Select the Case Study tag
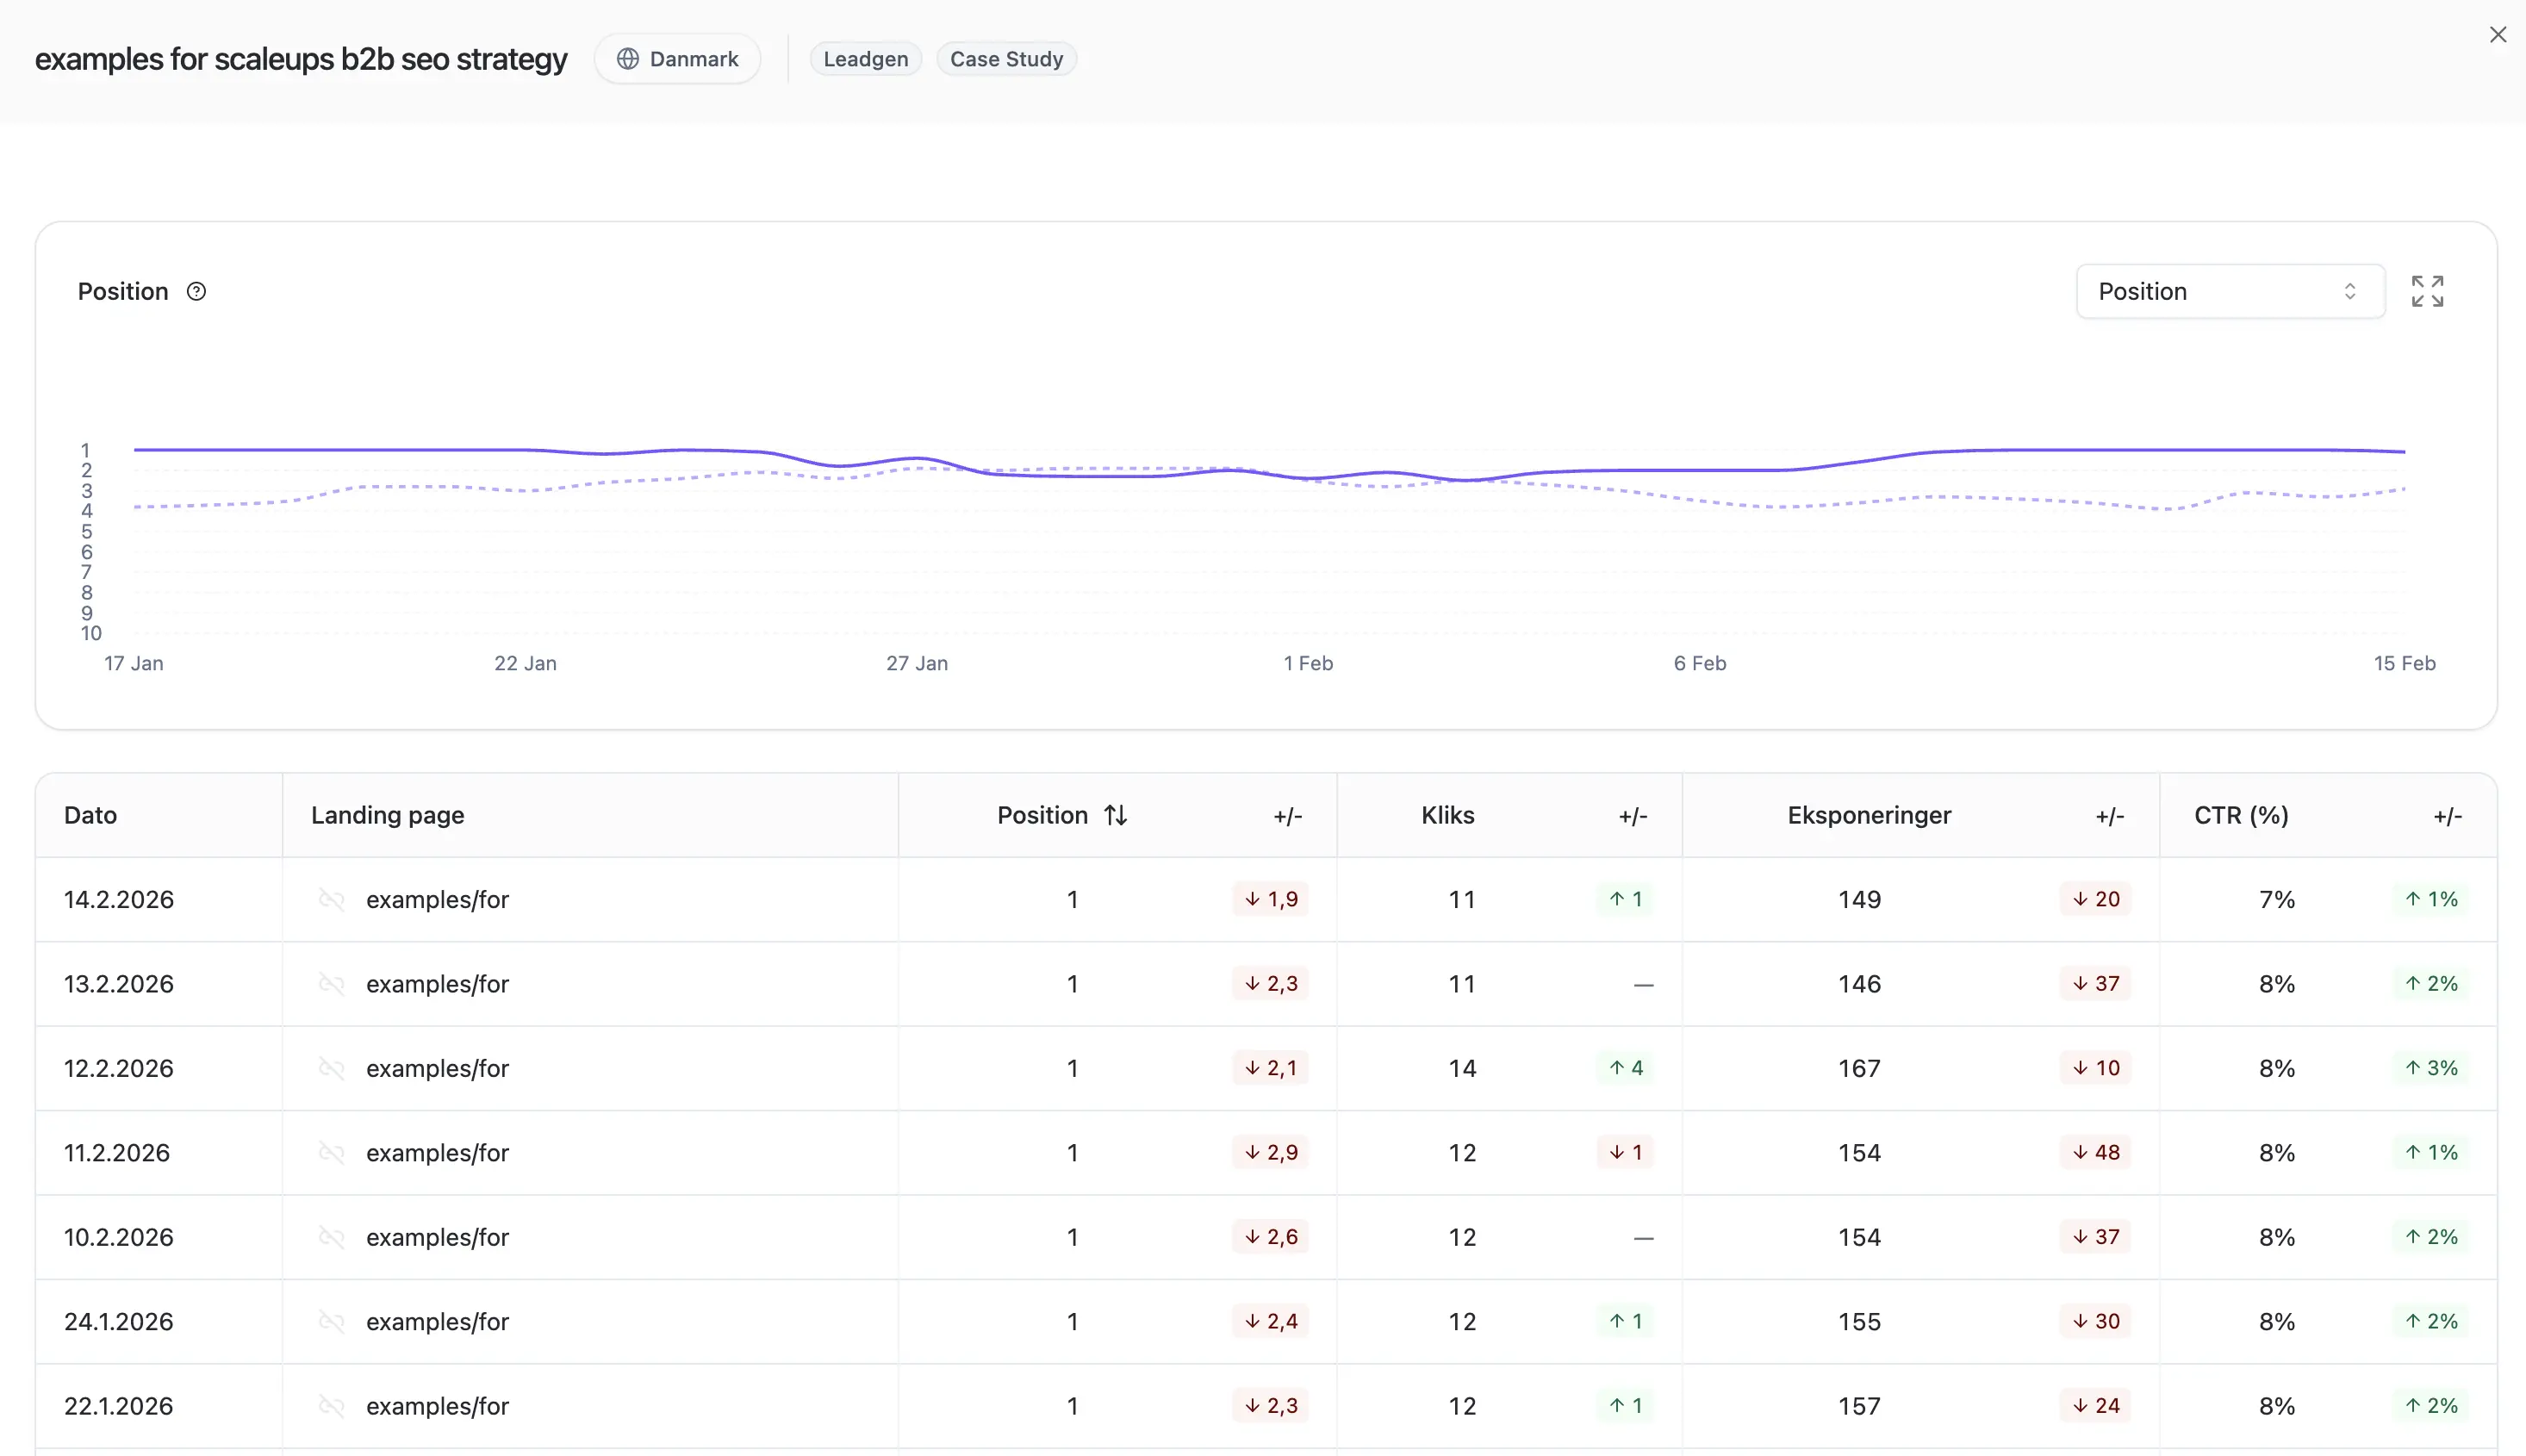The image size is (2526, 1456). click(x=1005, y=58)
